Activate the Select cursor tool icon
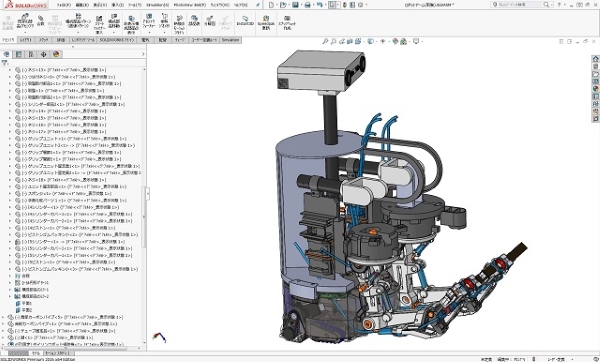 coord(332,5)
